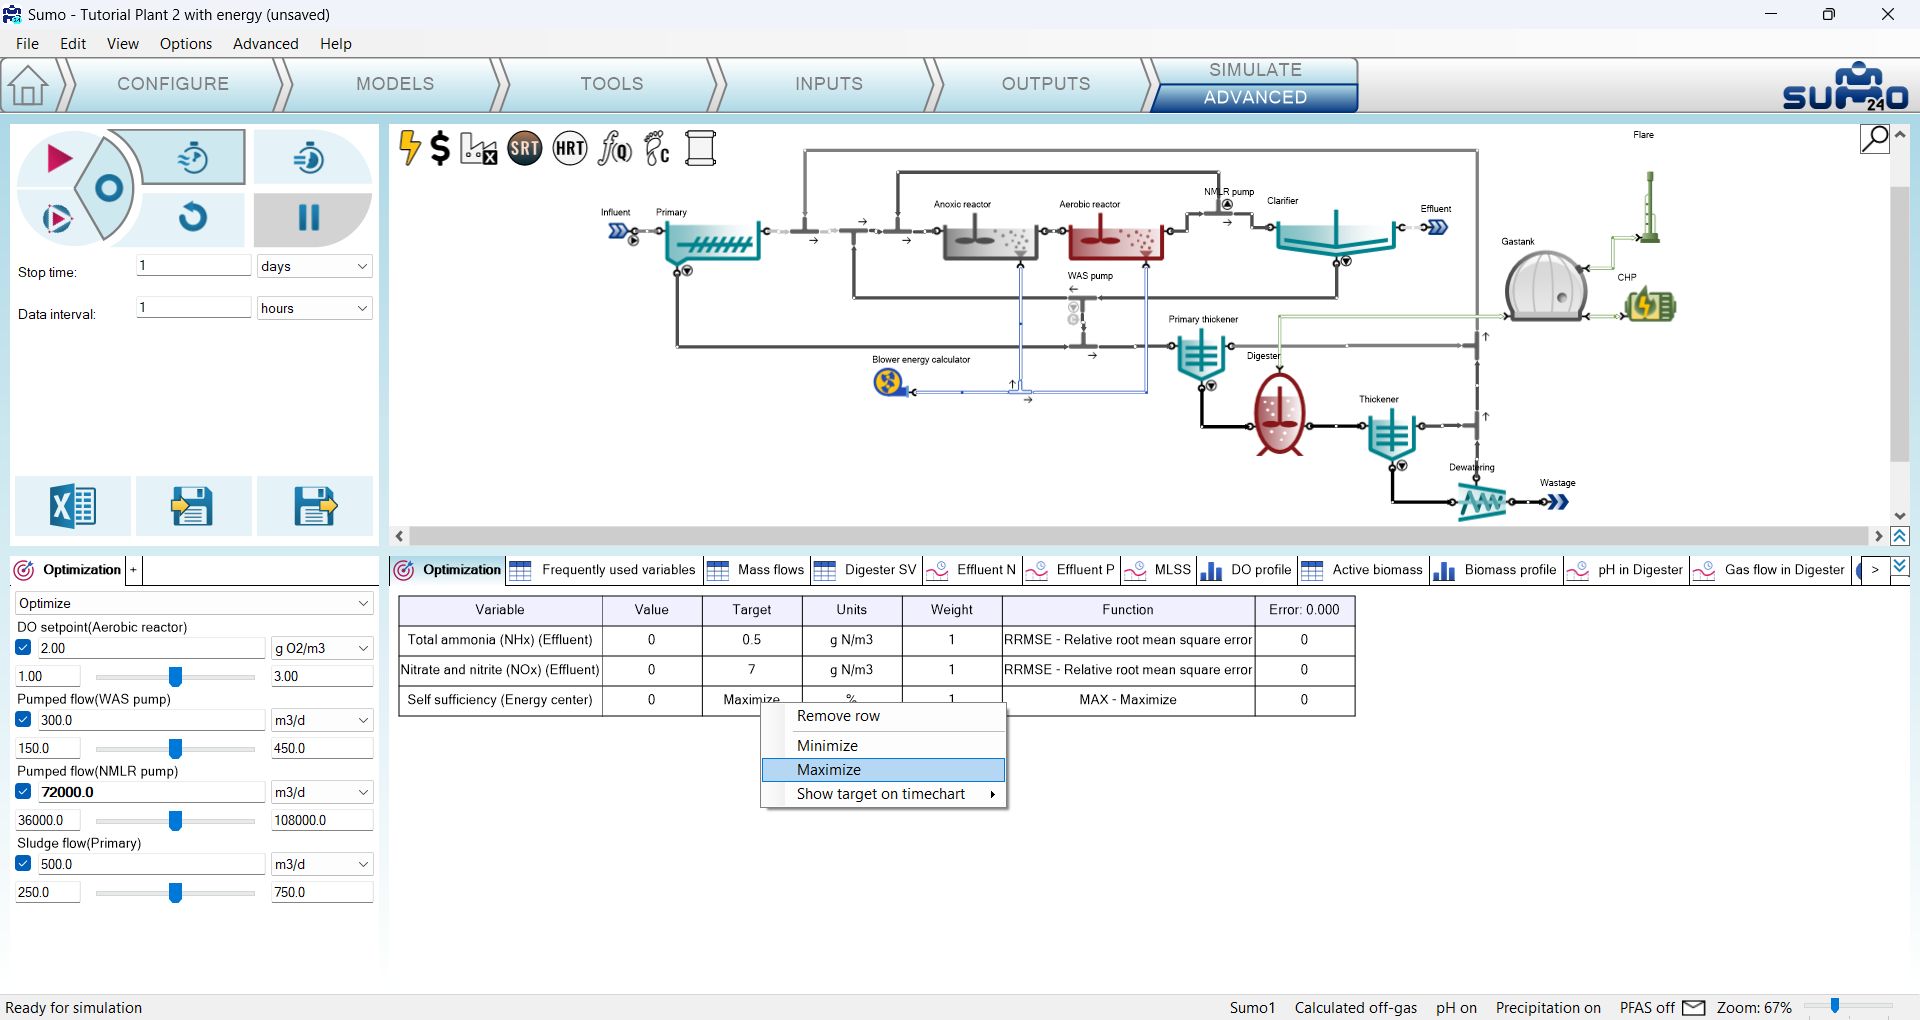Image resolution: width=1920 pixels, height=1020 pixels.
Task: Choose Maximize from the context menu
Action: pyautogui.click(x=883, y=770)
